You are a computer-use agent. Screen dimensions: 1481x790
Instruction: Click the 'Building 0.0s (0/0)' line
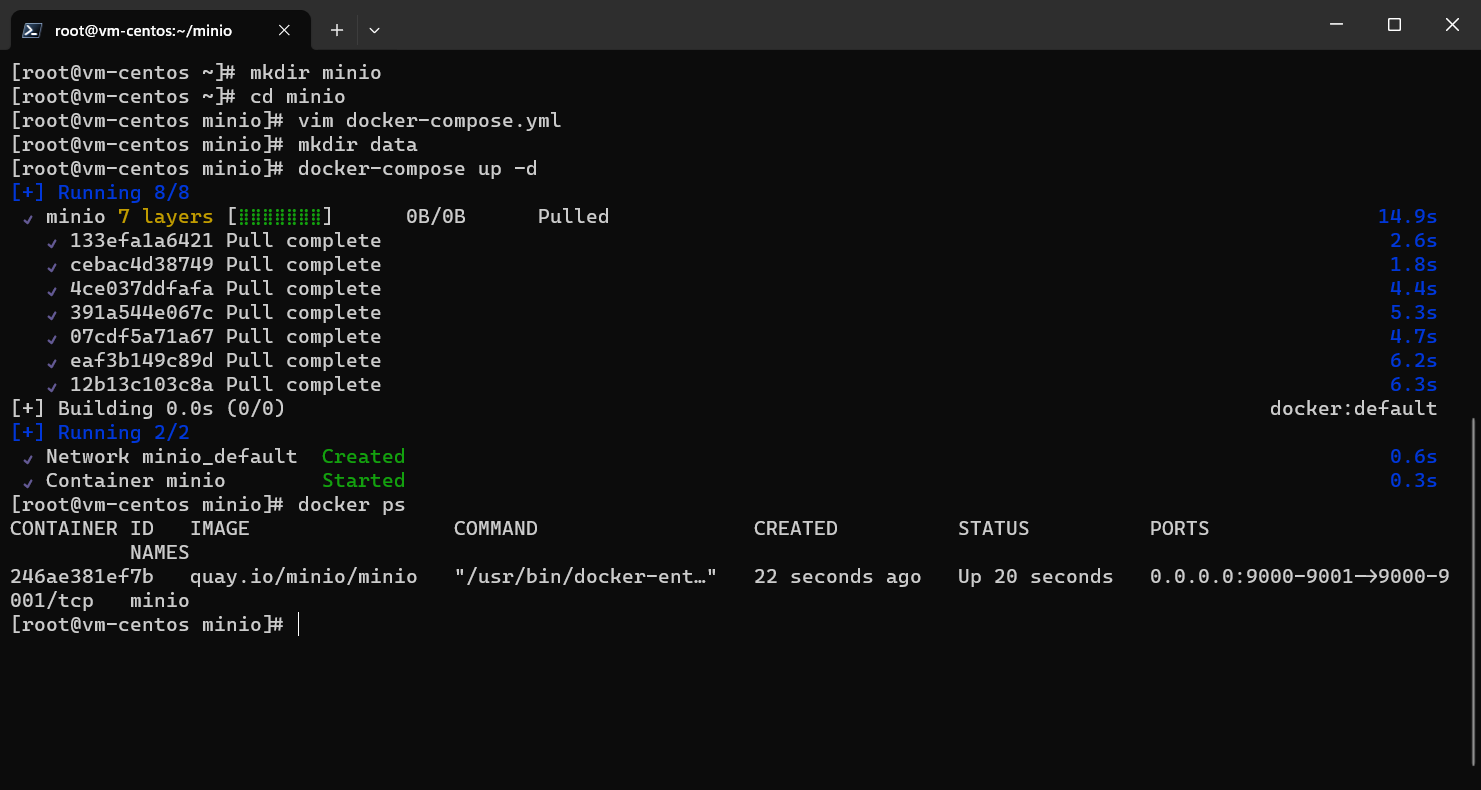tap(148, 409)
